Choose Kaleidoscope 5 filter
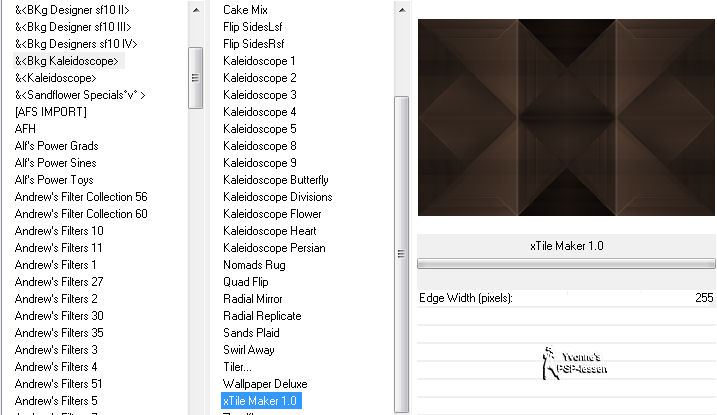This screenshot has width=717, height=415. coord(260,129)
